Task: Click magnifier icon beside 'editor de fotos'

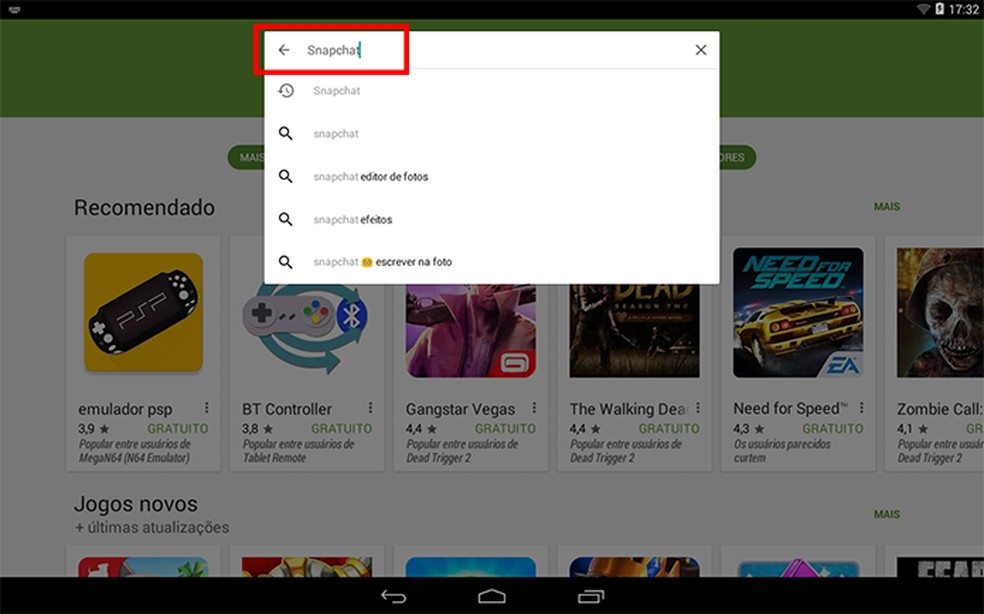Action: [286, 176]
